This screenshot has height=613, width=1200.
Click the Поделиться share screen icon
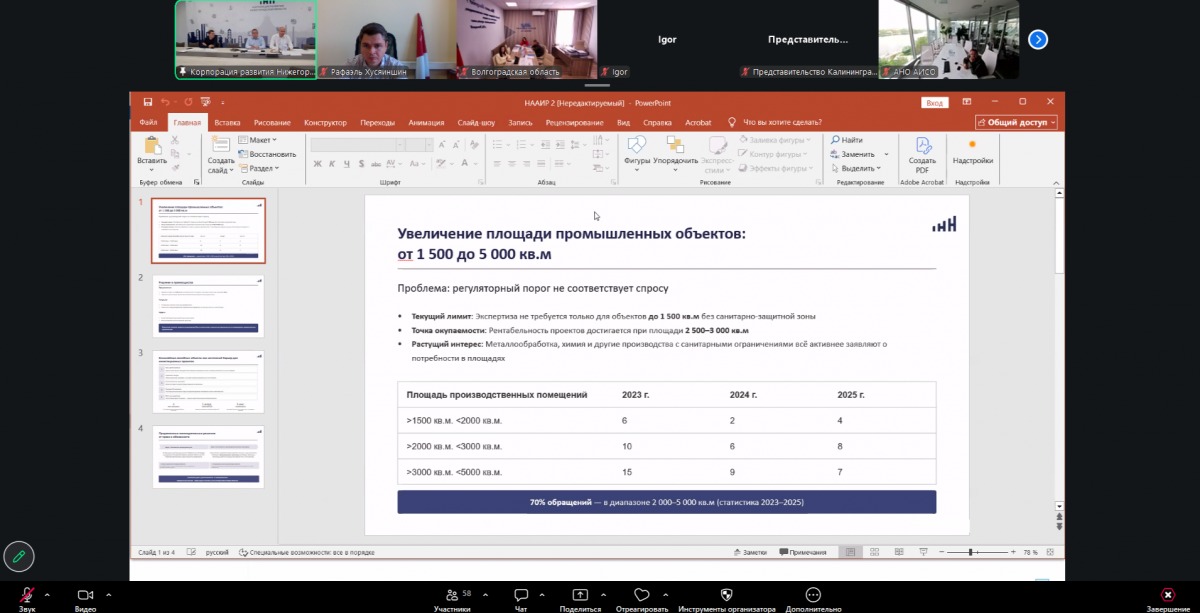point(580,594)
